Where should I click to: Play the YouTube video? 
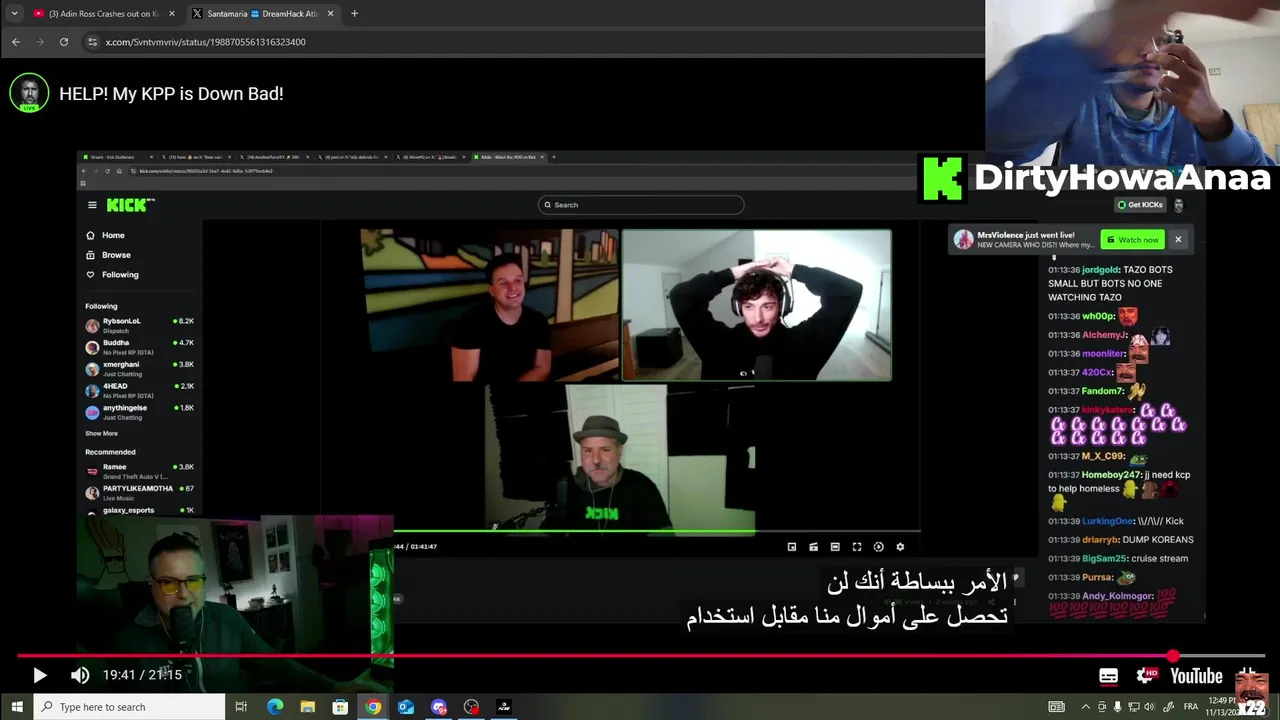pos(39,676)
